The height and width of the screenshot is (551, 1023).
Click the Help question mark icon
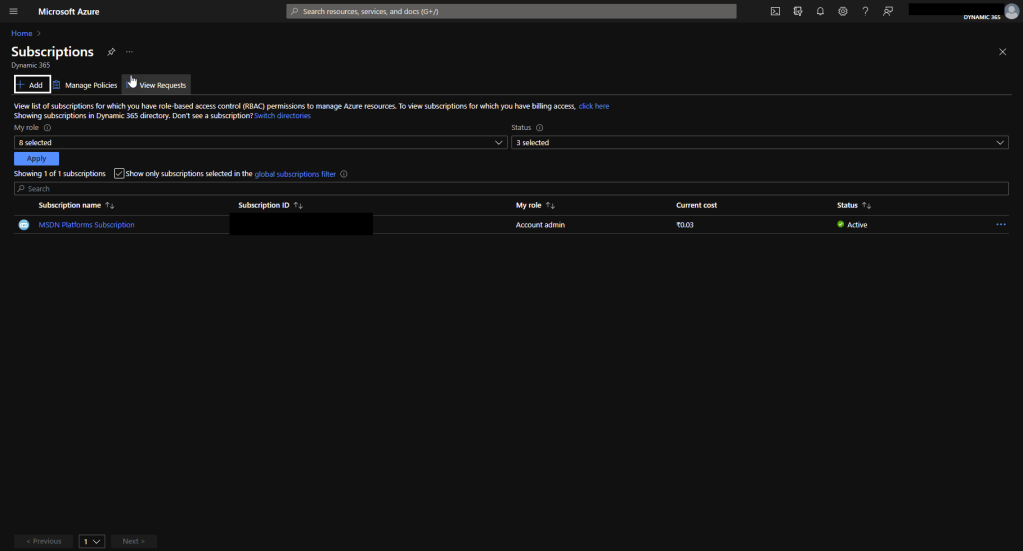click(865, 12)
